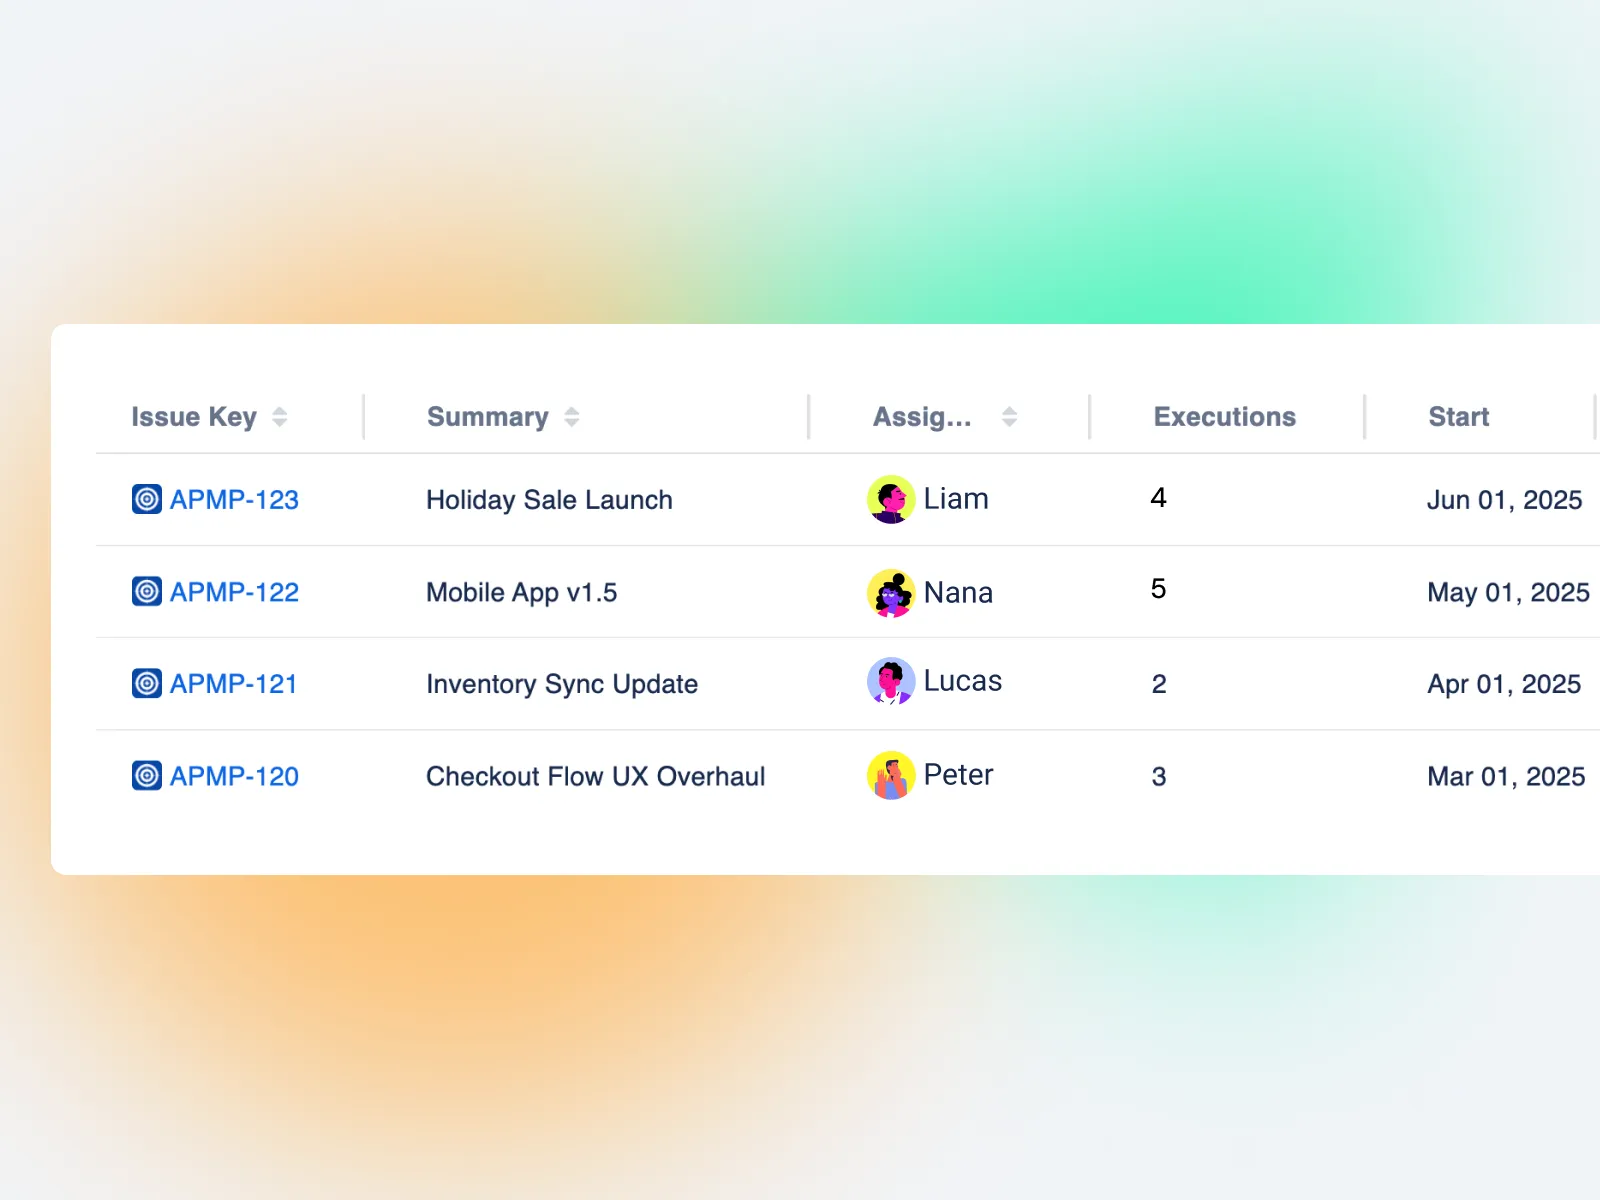1600x1200 pixels.
Task: Select the Checkout Flow UX Overhaul summary
Action: click(x=595, y=777)
